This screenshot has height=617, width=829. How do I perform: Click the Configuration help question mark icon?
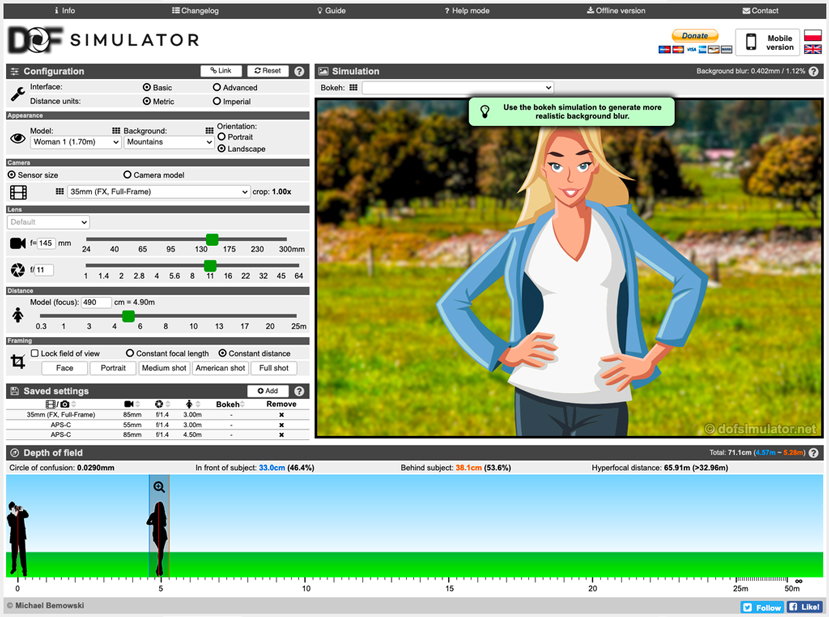299,71
